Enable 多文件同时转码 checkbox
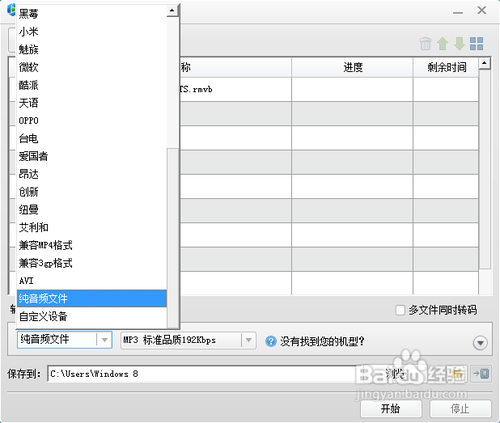The height and width of the screenshot is (423, 500). click(400, 310)
